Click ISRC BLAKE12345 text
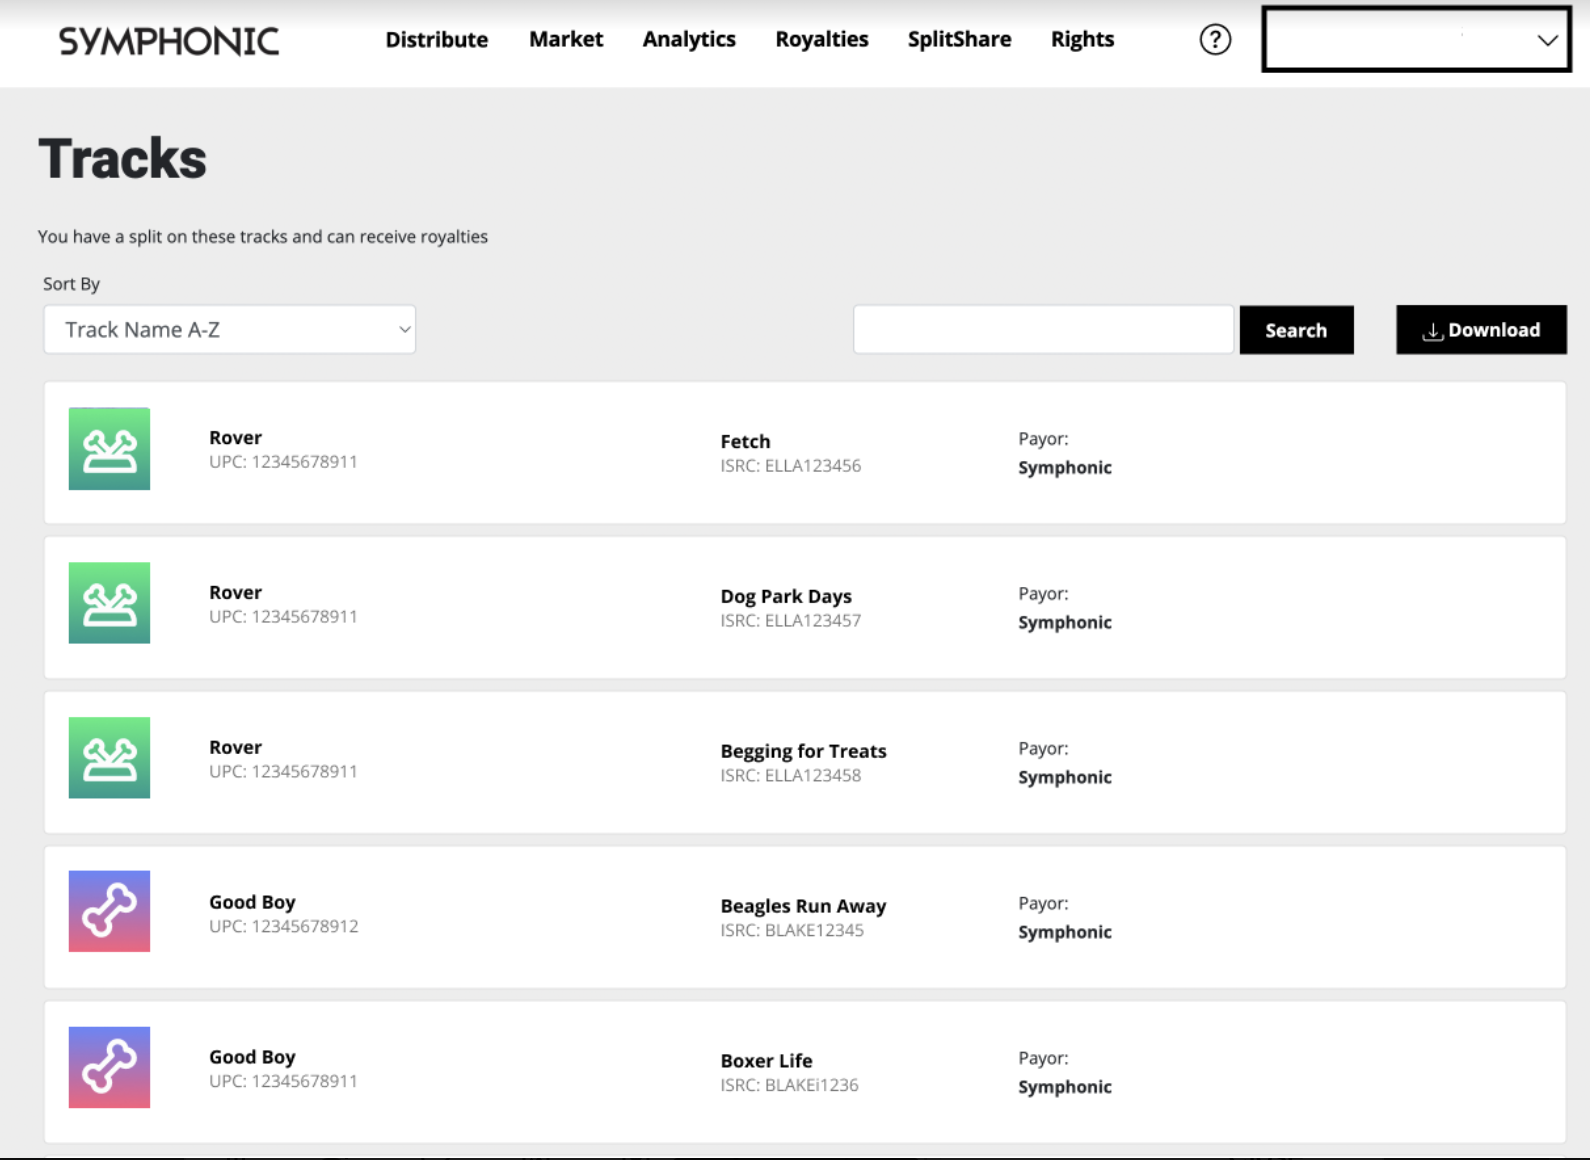The width and height of the screenshot is (1590, 1160). click(792, 931)
